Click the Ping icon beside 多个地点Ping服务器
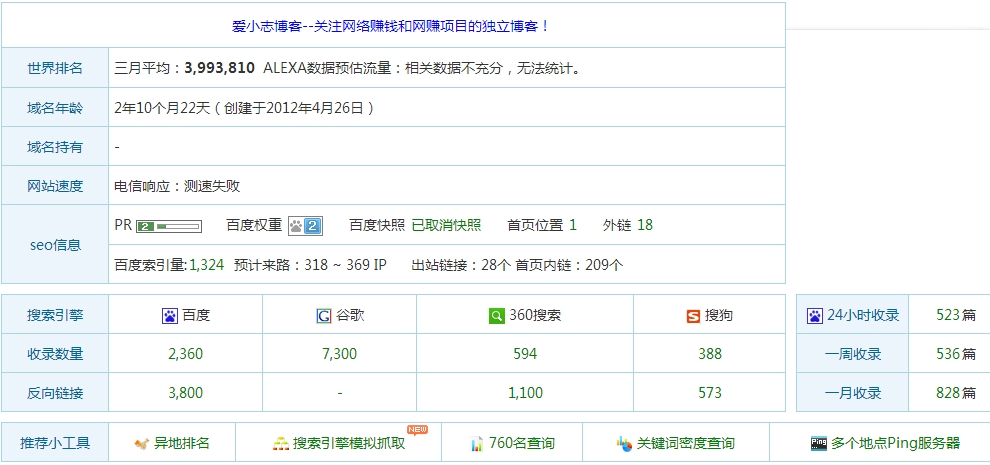 [x=819, y=444]
